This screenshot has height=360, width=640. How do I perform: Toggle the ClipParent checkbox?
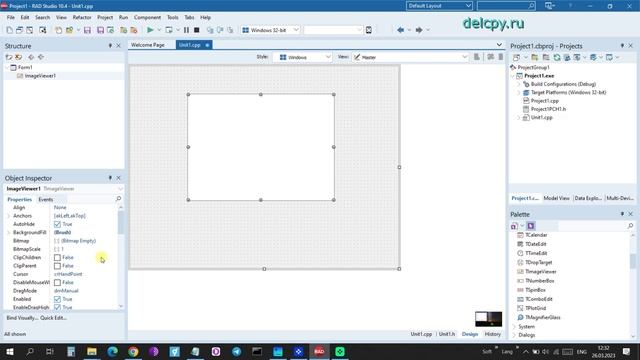click(57, 266)
